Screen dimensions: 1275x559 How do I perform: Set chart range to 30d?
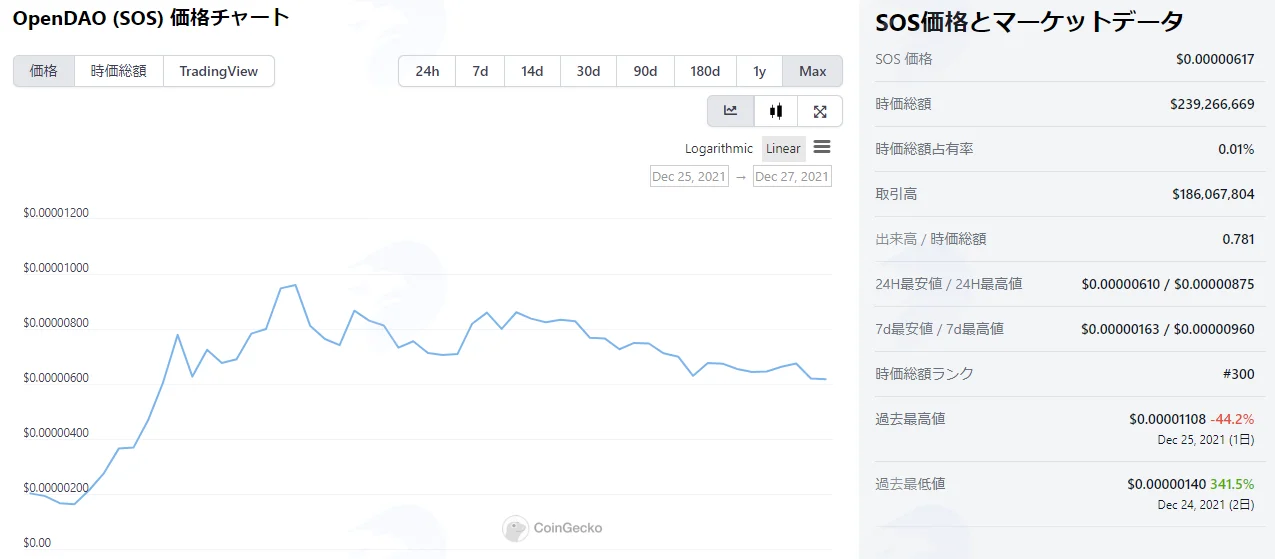click(x=588, y=71)
